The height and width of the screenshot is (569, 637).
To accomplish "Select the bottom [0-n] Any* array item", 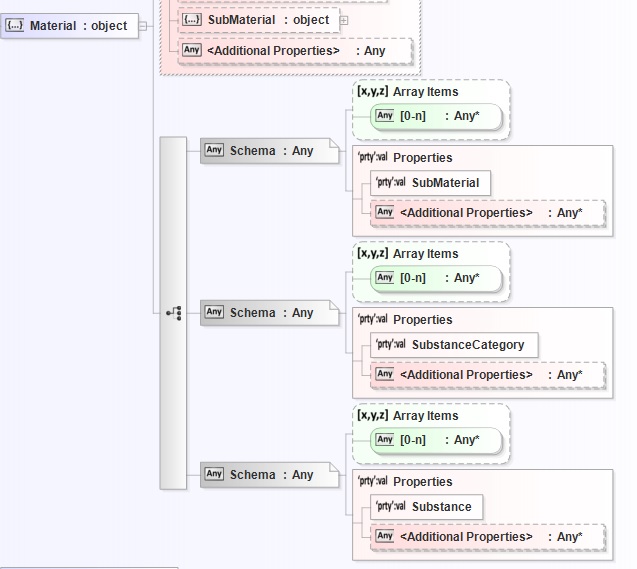I will (438, 440).
